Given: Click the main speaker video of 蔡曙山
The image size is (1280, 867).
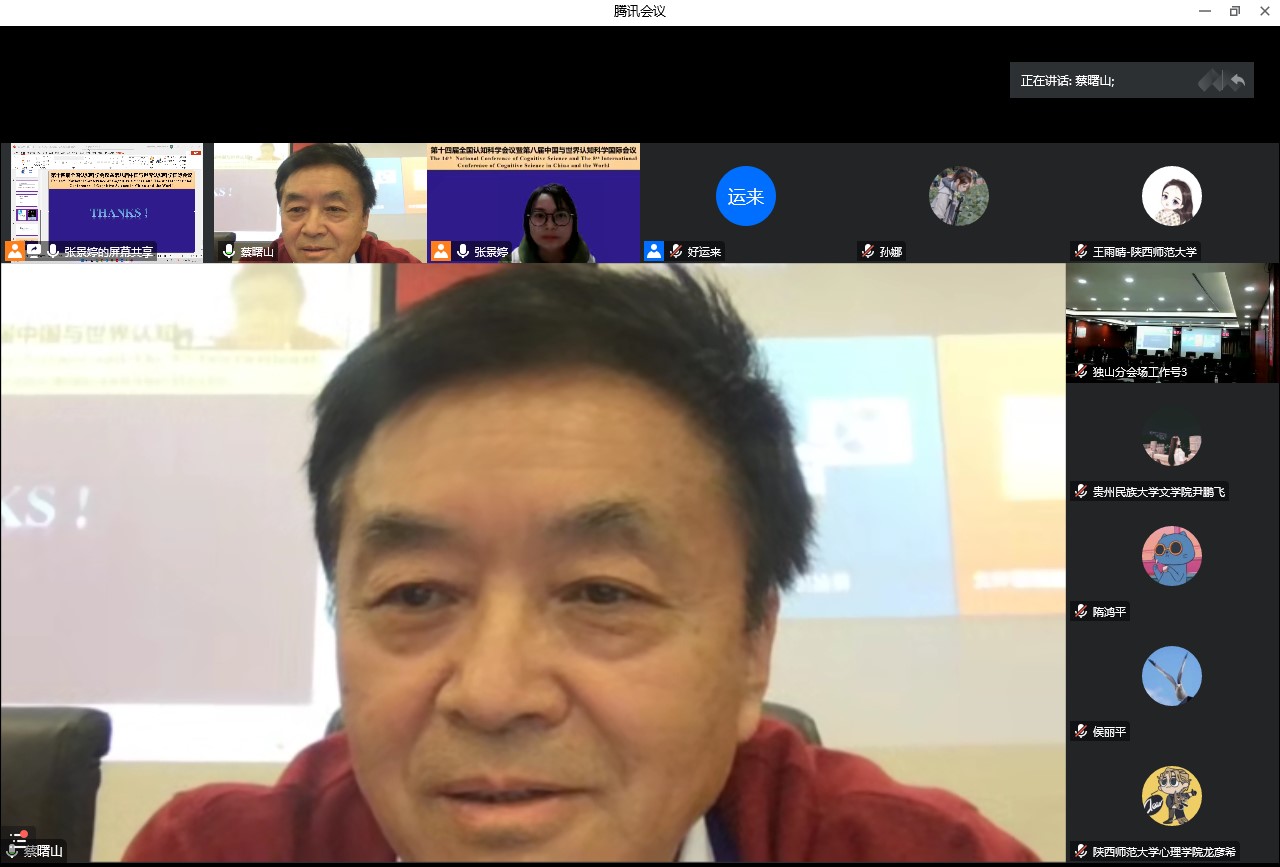Looking at the screenshot, I should pyautogui.click(x=533, y=562).
